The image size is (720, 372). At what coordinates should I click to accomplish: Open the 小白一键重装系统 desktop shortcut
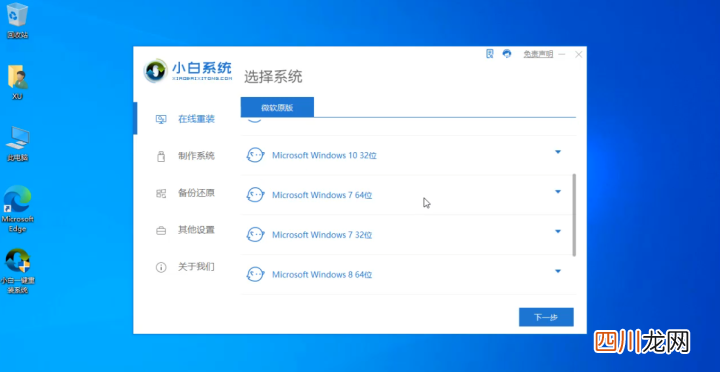coord(17,271)
